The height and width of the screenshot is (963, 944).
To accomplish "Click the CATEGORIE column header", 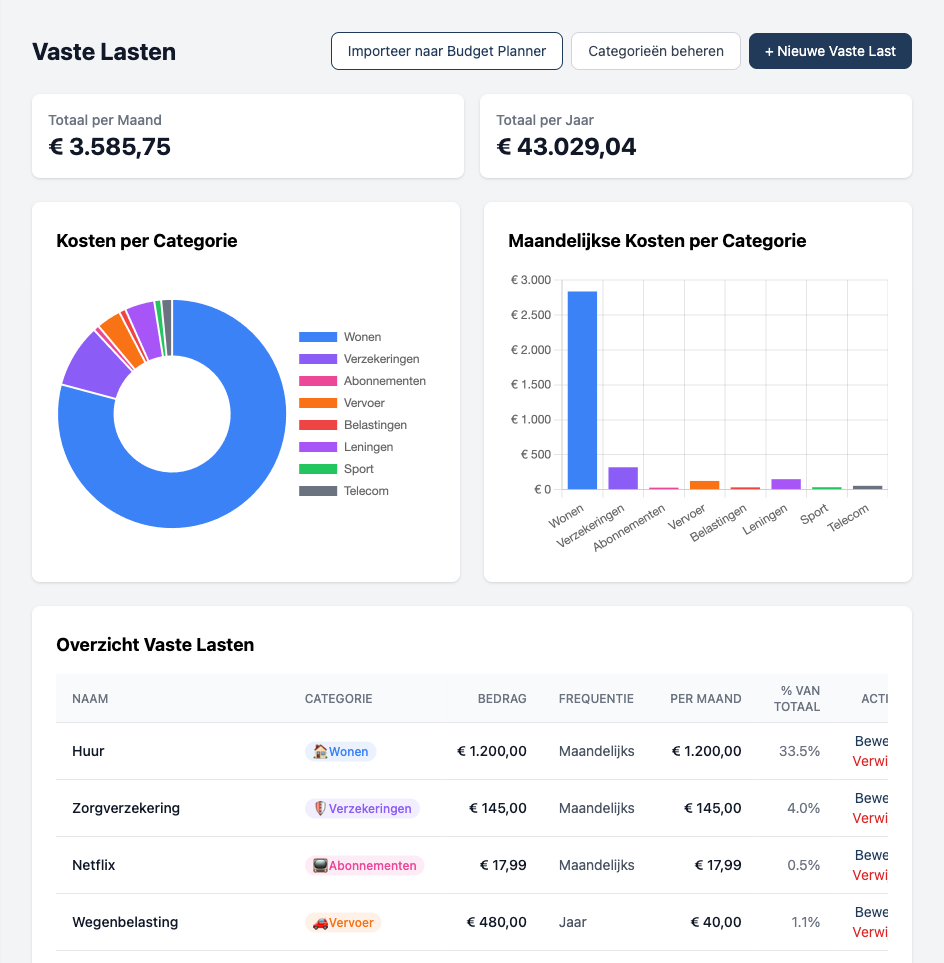I will [338, 699].
